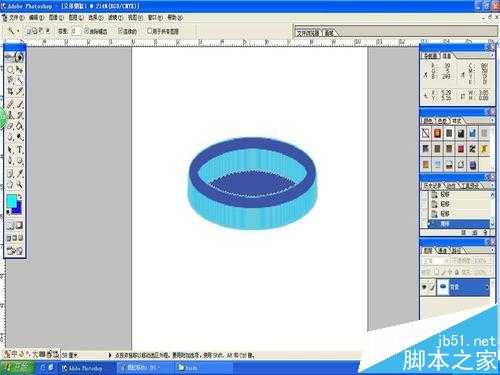Screen dimensions: 500x375
Task: Open the Help menu
Action: pyautogui.click(x=175, y=17)
